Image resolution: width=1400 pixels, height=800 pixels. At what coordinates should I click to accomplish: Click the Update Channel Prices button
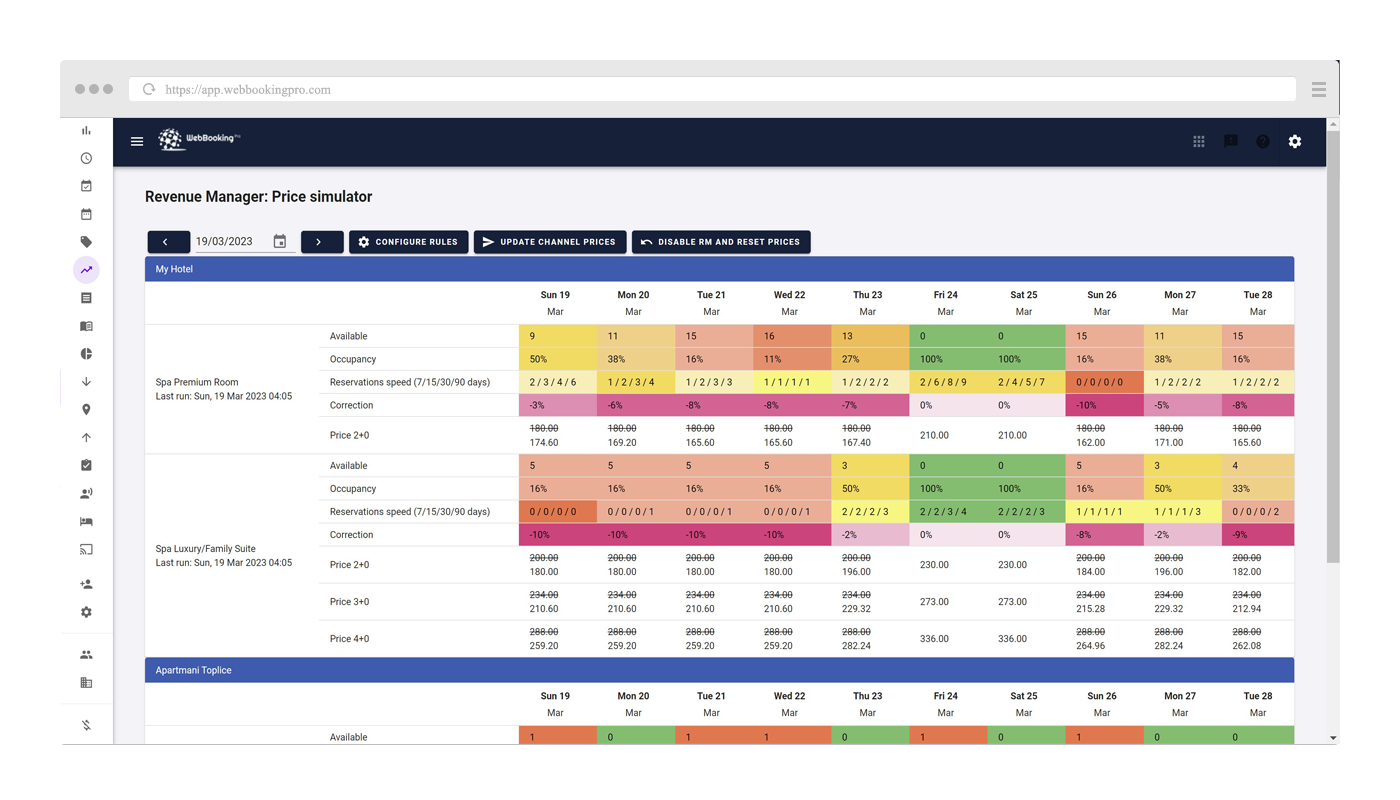549,242
